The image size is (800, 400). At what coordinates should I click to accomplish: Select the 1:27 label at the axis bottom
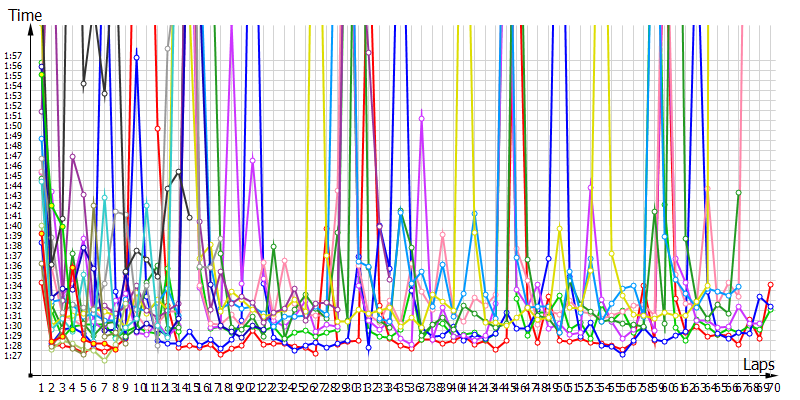coord(13,355)
